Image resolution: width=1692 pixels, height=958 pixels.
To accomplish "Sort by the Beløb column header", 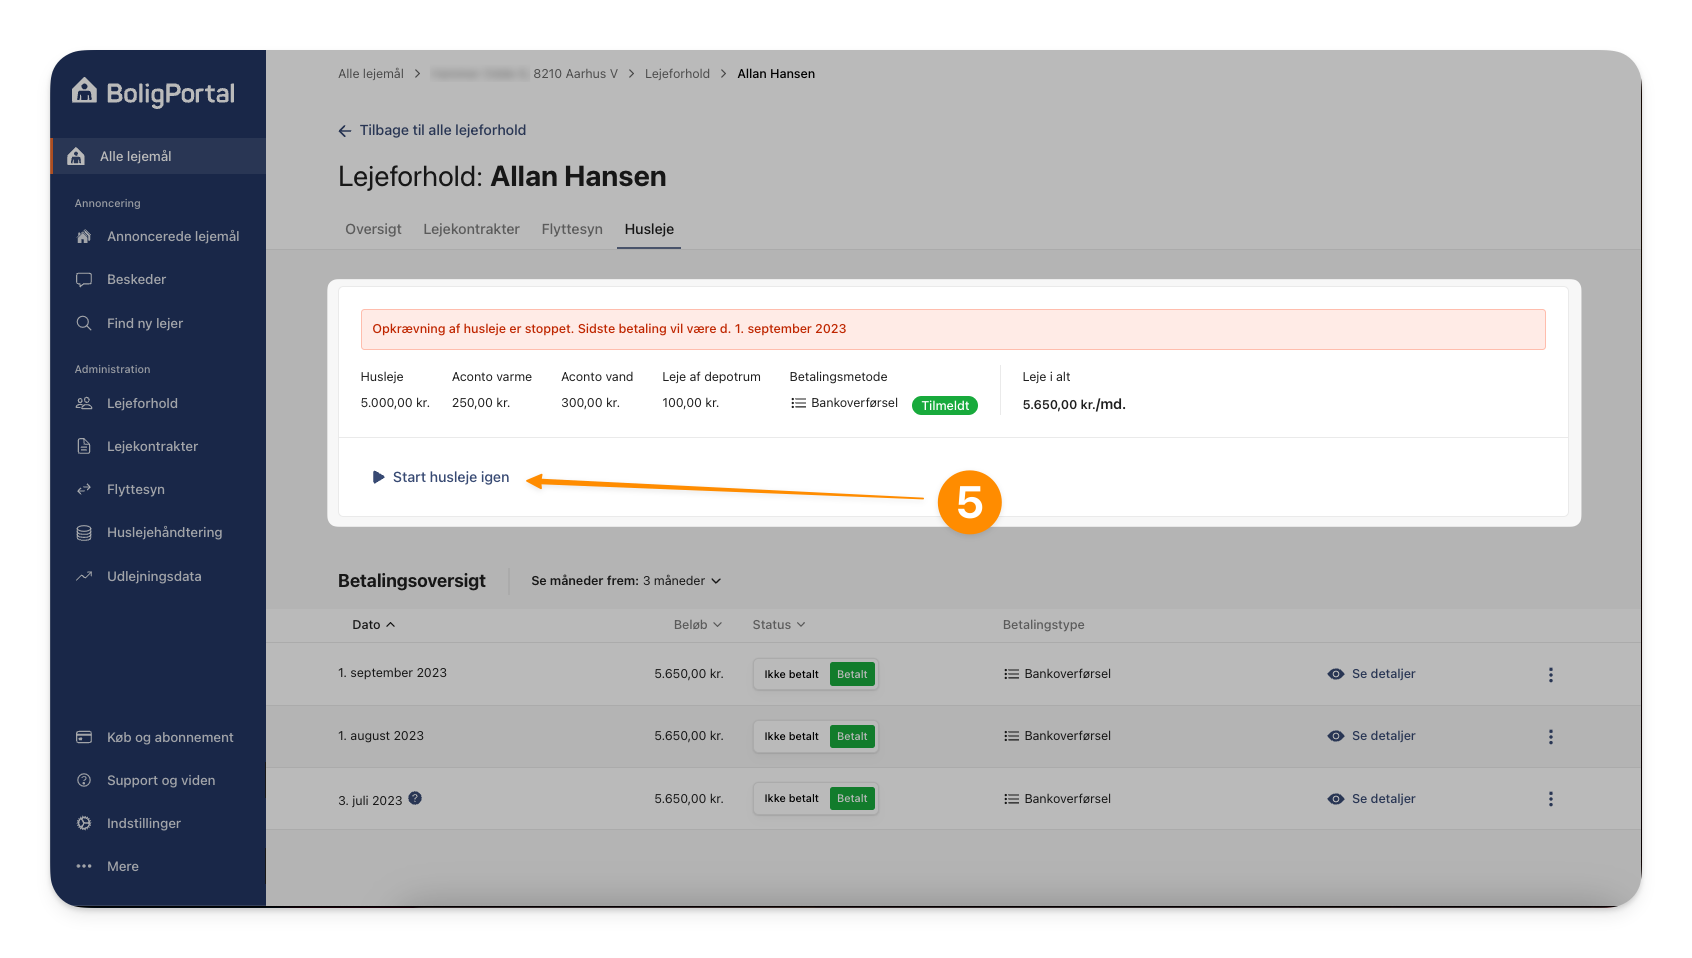I will pyautogui.click(x=697, y=625).
